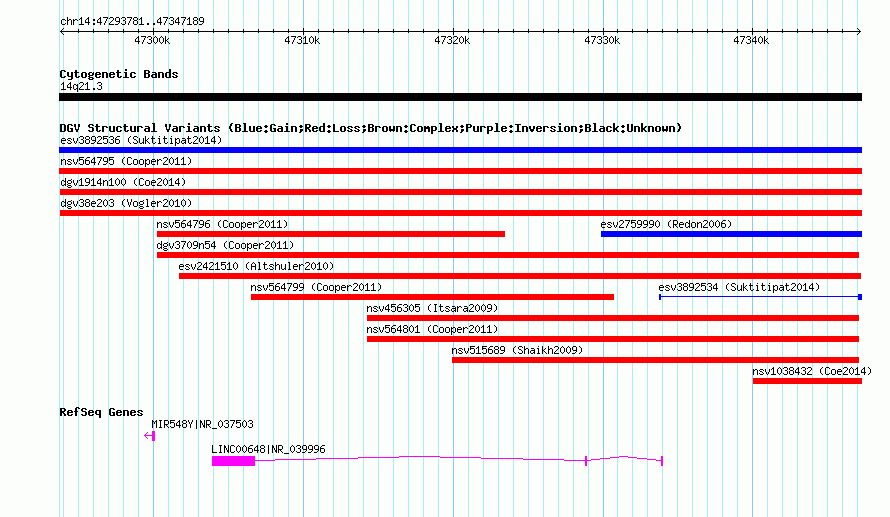Click the ruler's right arrowhead
Image resolution: width=890 pixels, height=517 pixels.
pos(859,31)
